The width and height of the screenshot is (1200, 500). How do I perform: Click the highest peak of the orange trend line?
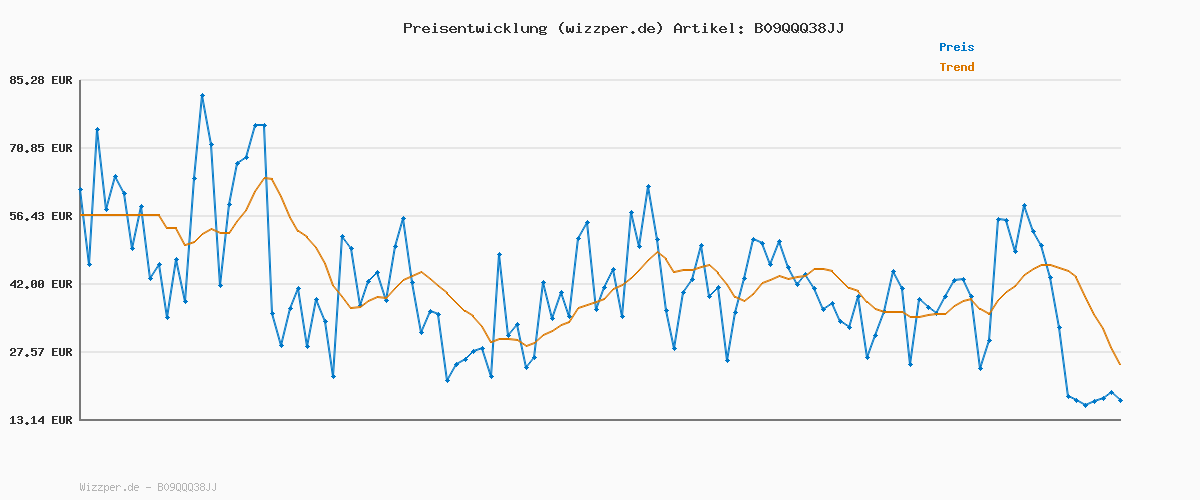point(267,178)
